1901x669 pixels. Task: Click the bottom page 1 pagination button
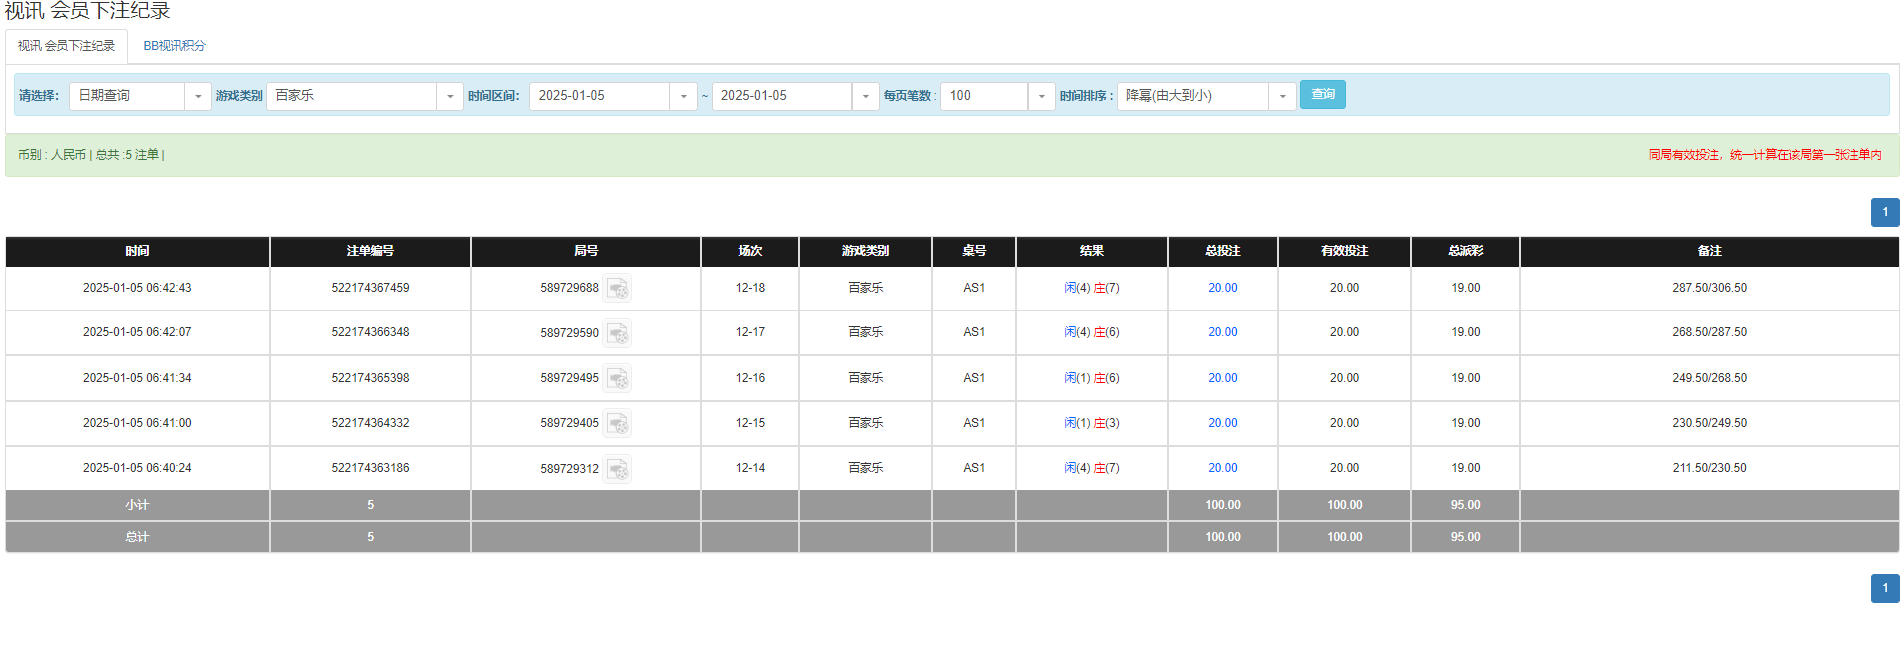point(1884,588)
